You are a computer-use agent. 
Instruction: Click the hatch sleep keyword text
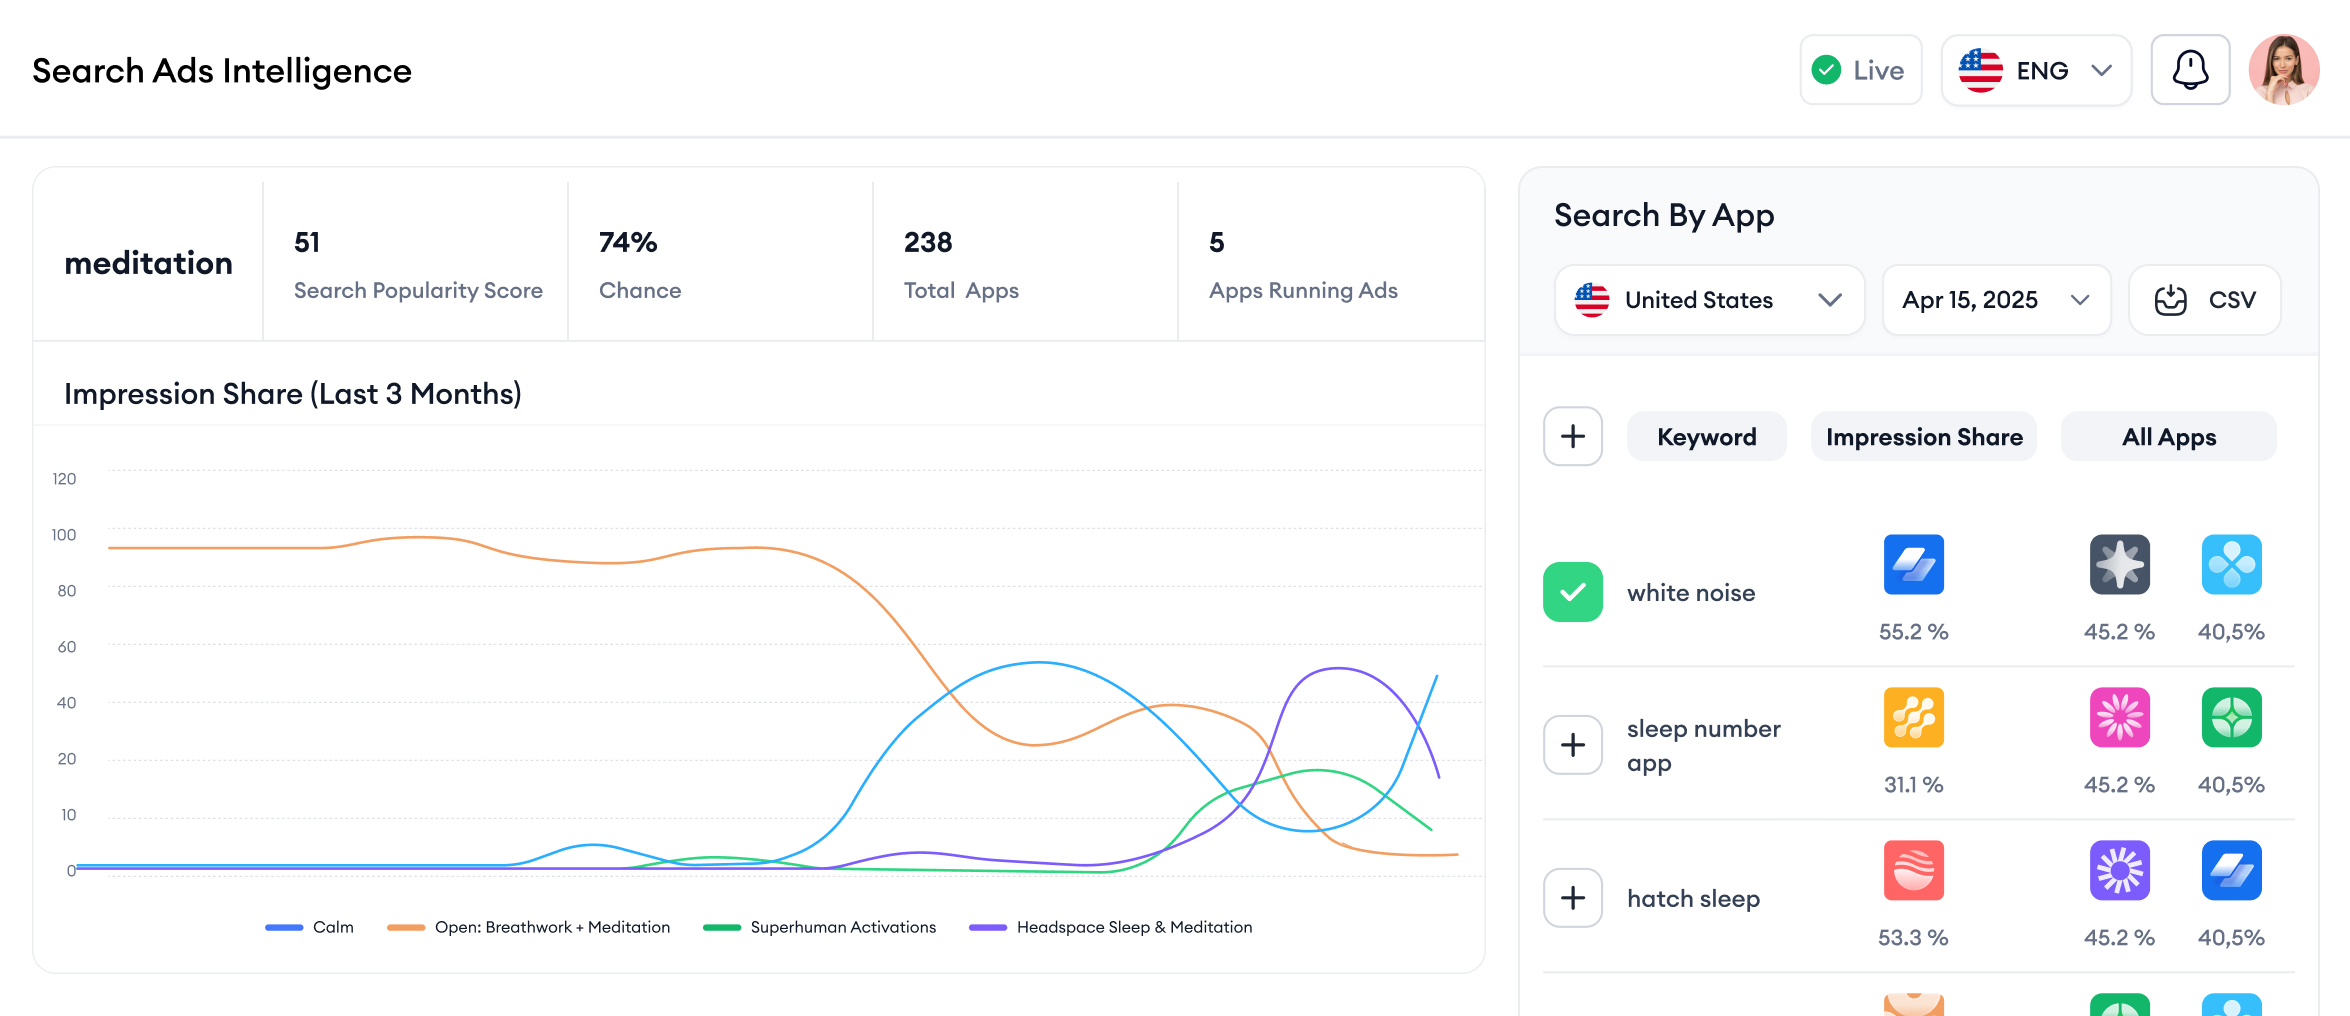(x=1693, y=899)
